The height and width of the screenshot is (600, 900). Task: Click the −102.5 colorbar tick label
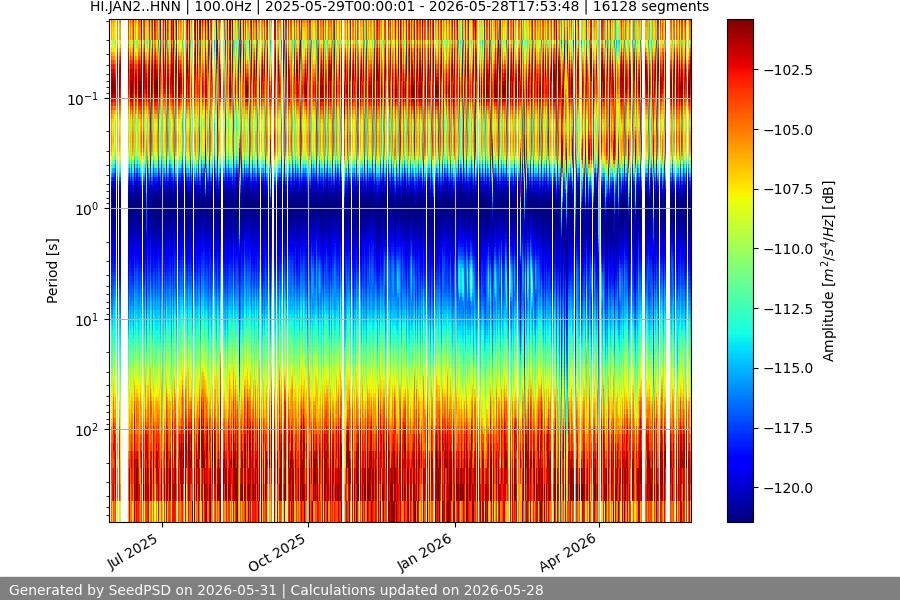click(x=789, y=70)
